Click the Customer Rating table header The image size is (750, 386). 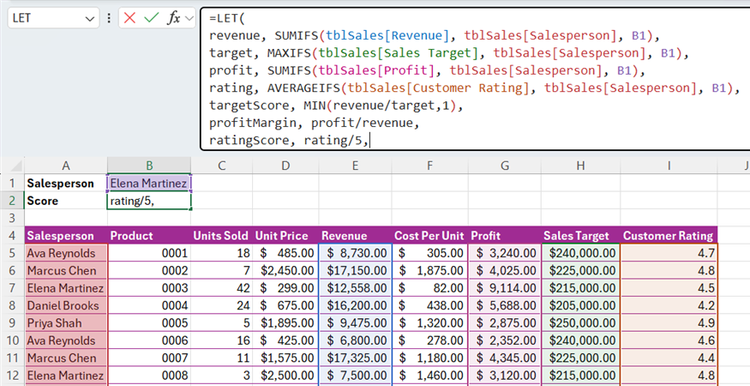pyautogui.click(x=669, y=235)
